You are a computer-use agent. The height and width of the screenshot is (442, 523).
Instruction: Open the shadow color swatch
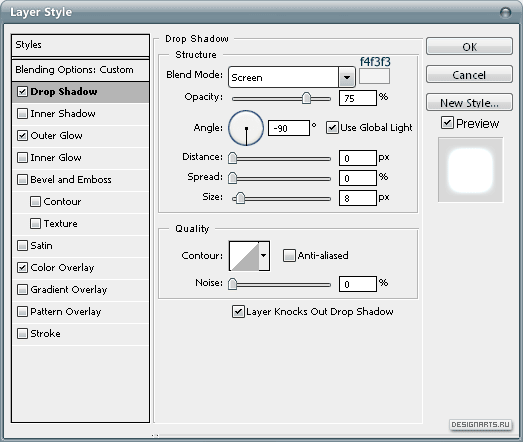pos(374,76)
